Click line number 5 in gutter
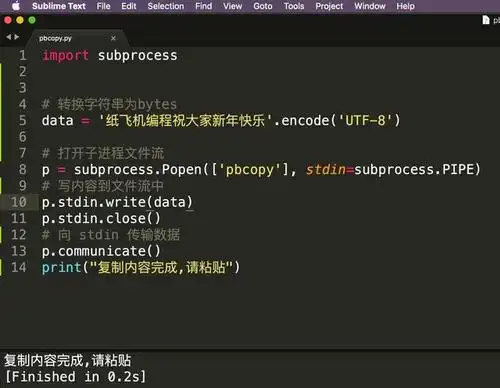 tap(23, 120)
